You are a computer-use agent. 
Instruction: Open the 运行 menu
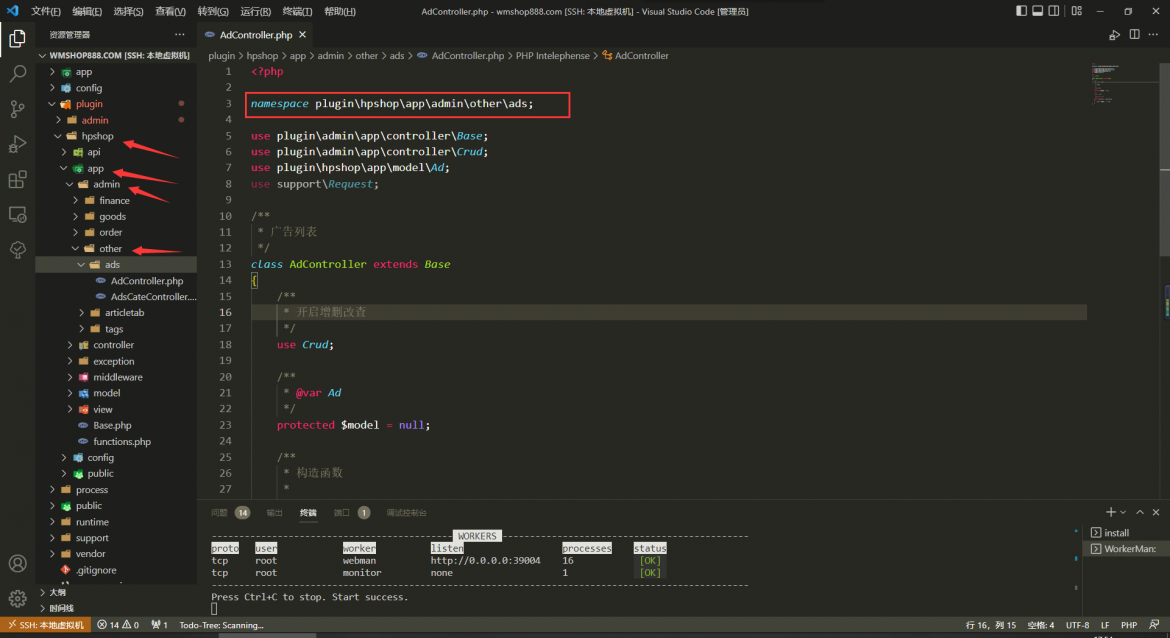click(255, 11)
